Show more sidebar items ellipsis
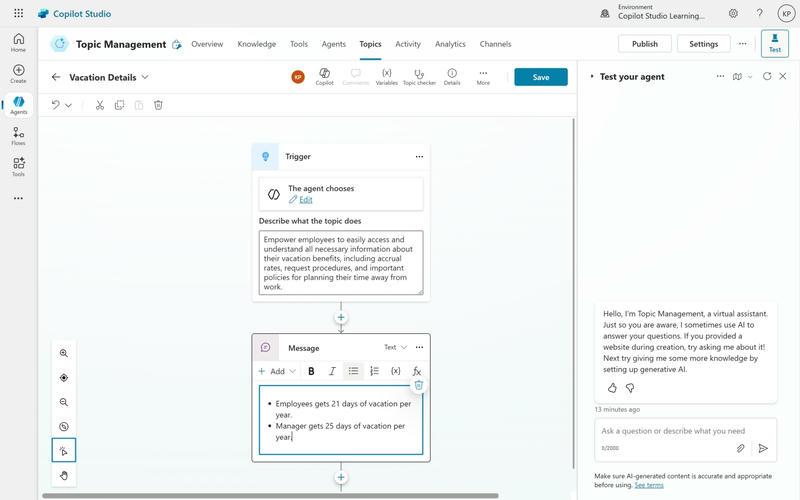 (x=18, y=198)
